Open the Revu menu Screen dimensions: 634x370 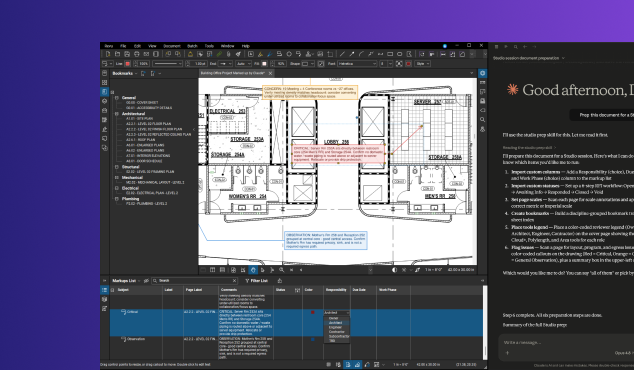point(109,46)
